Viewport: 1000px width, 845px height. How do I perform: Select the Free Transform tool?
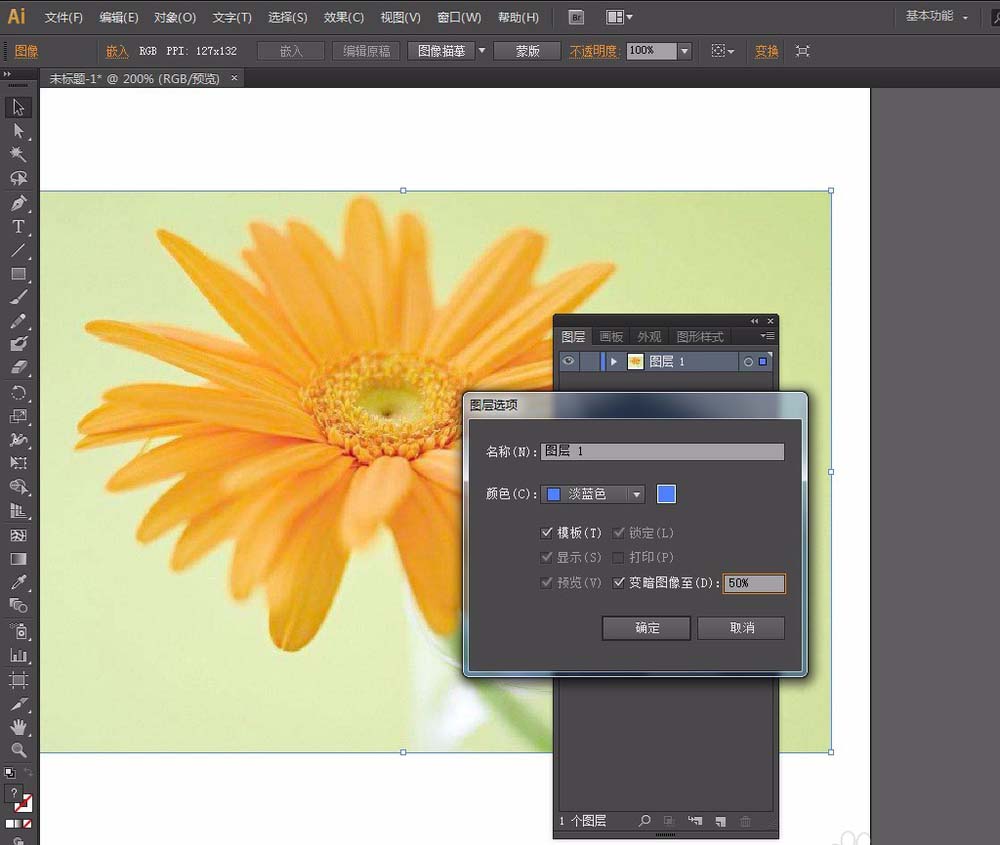[x=18, y=463]
